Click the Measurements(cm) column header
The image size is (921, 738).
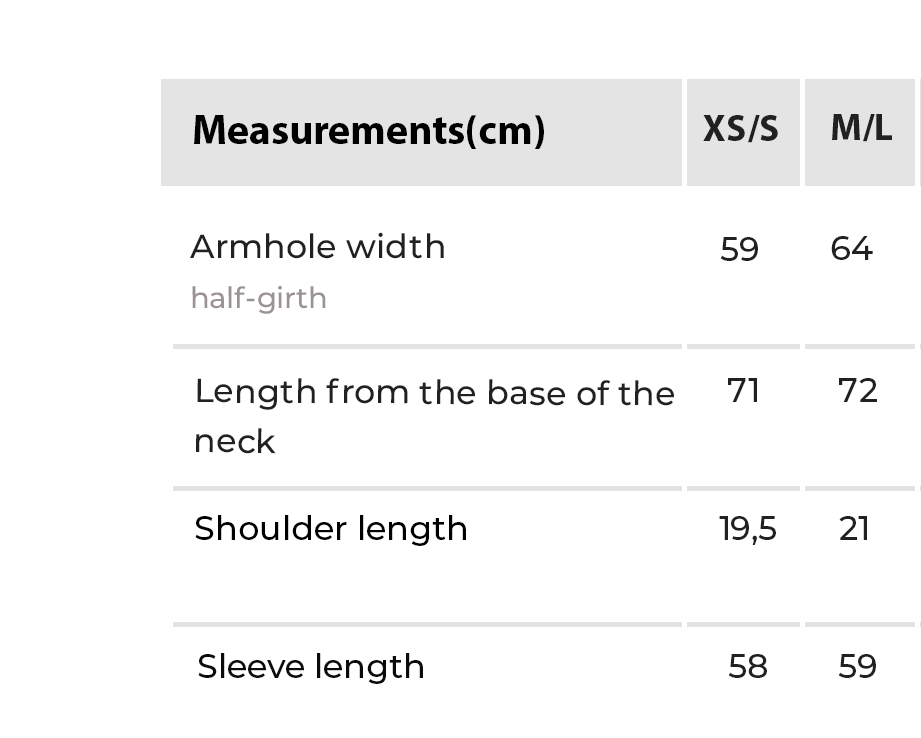[368, 131]
